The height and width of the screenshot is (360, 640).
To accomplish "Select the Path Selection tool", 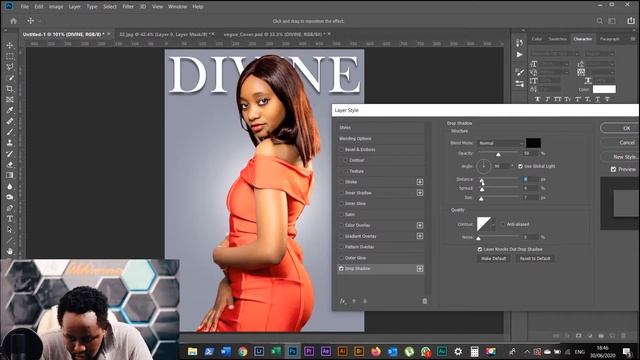I will [10, 230].
